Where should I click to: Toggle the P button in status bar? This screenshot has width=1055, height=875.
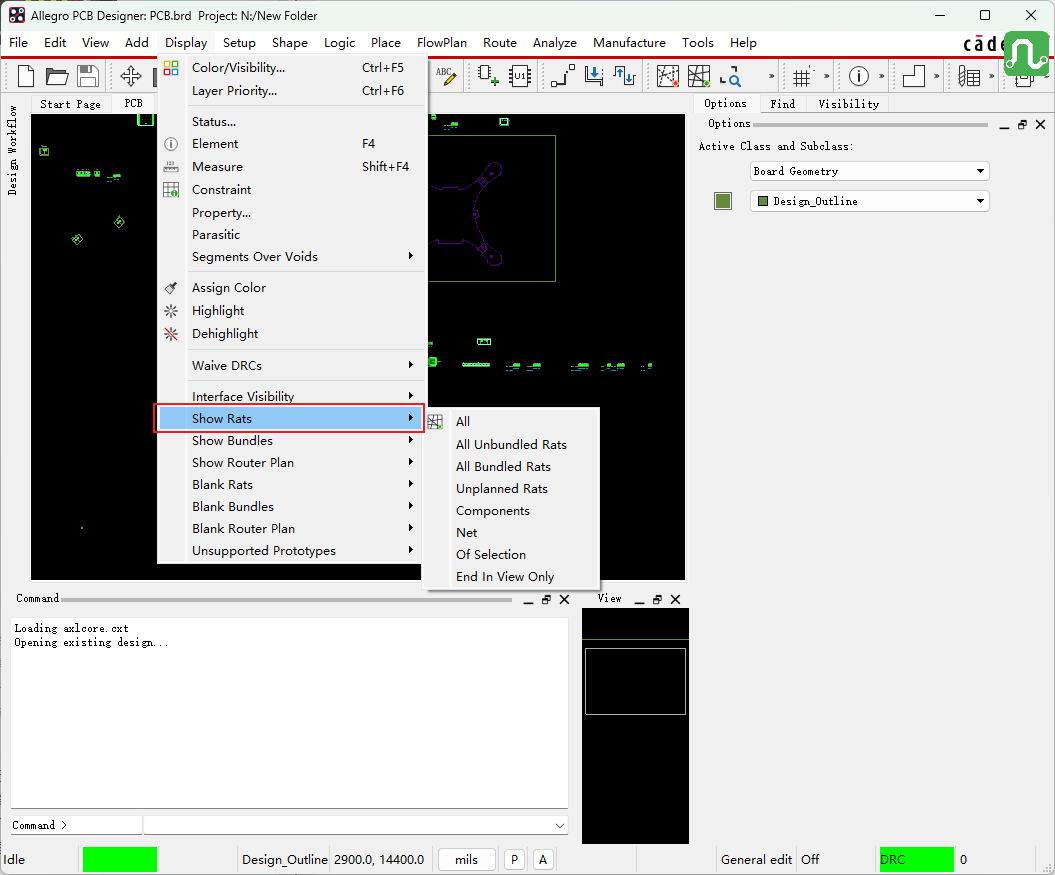[x=514, y=860]
